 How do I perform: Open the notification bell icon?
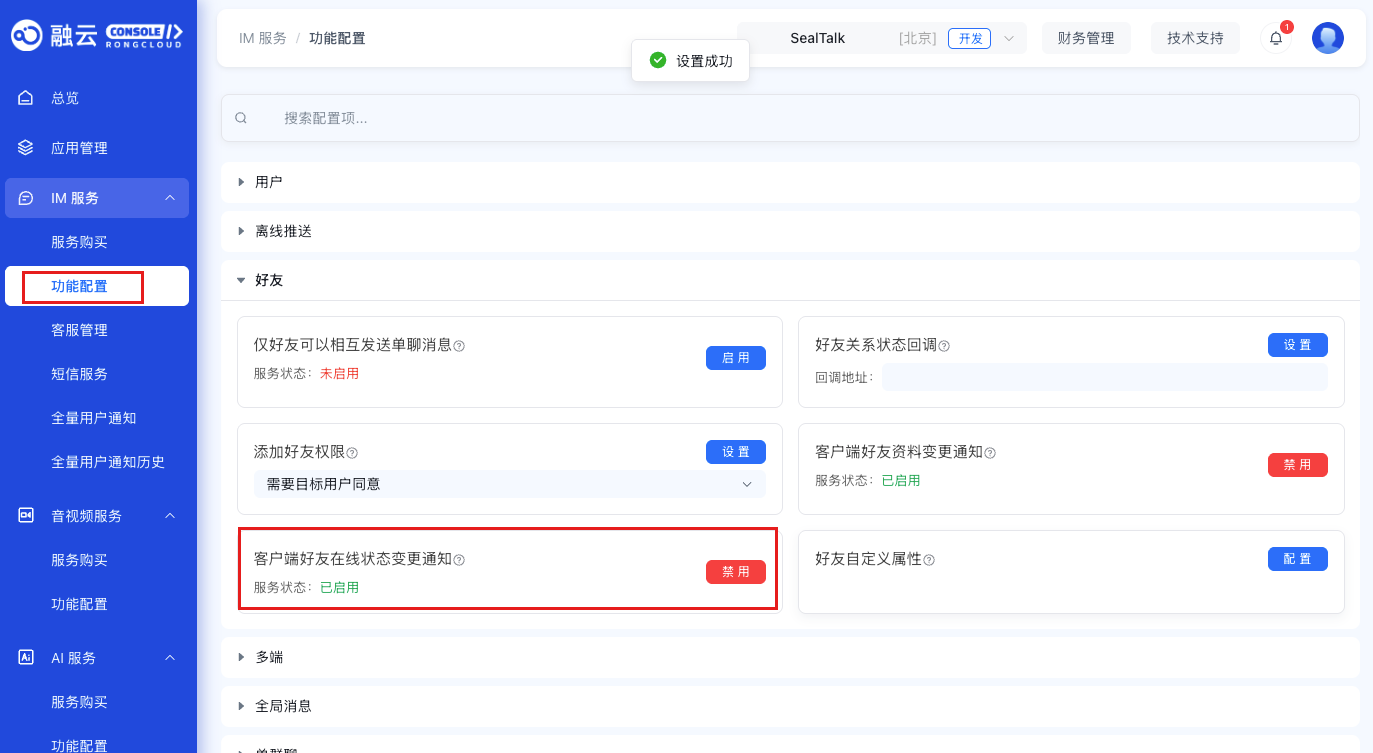point(1274,37)
